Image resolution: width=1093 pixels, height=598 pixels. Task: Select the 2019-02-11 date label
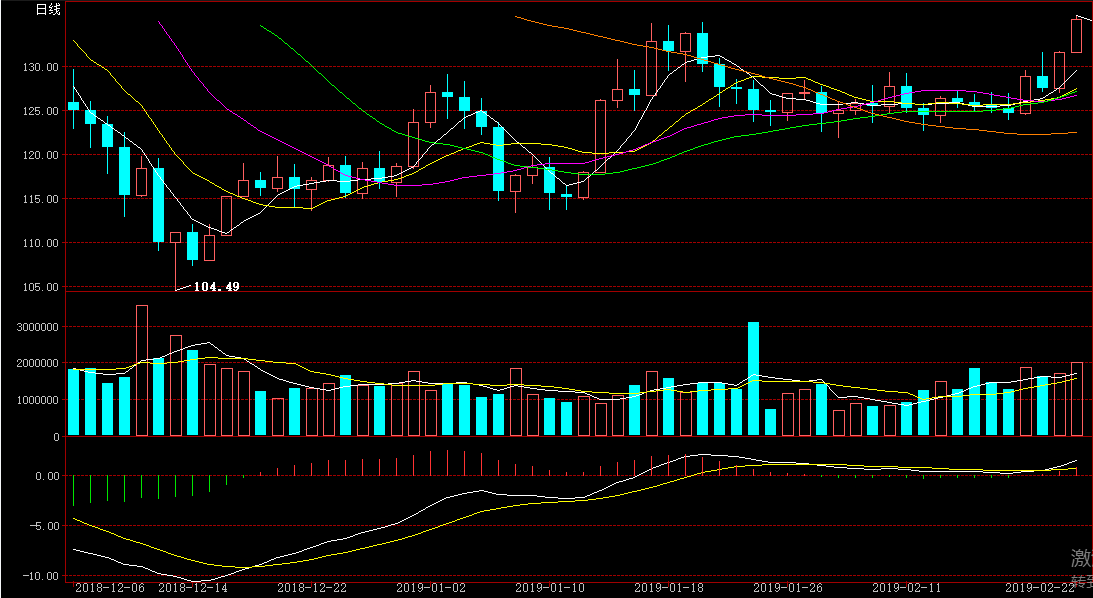(908, 589)
